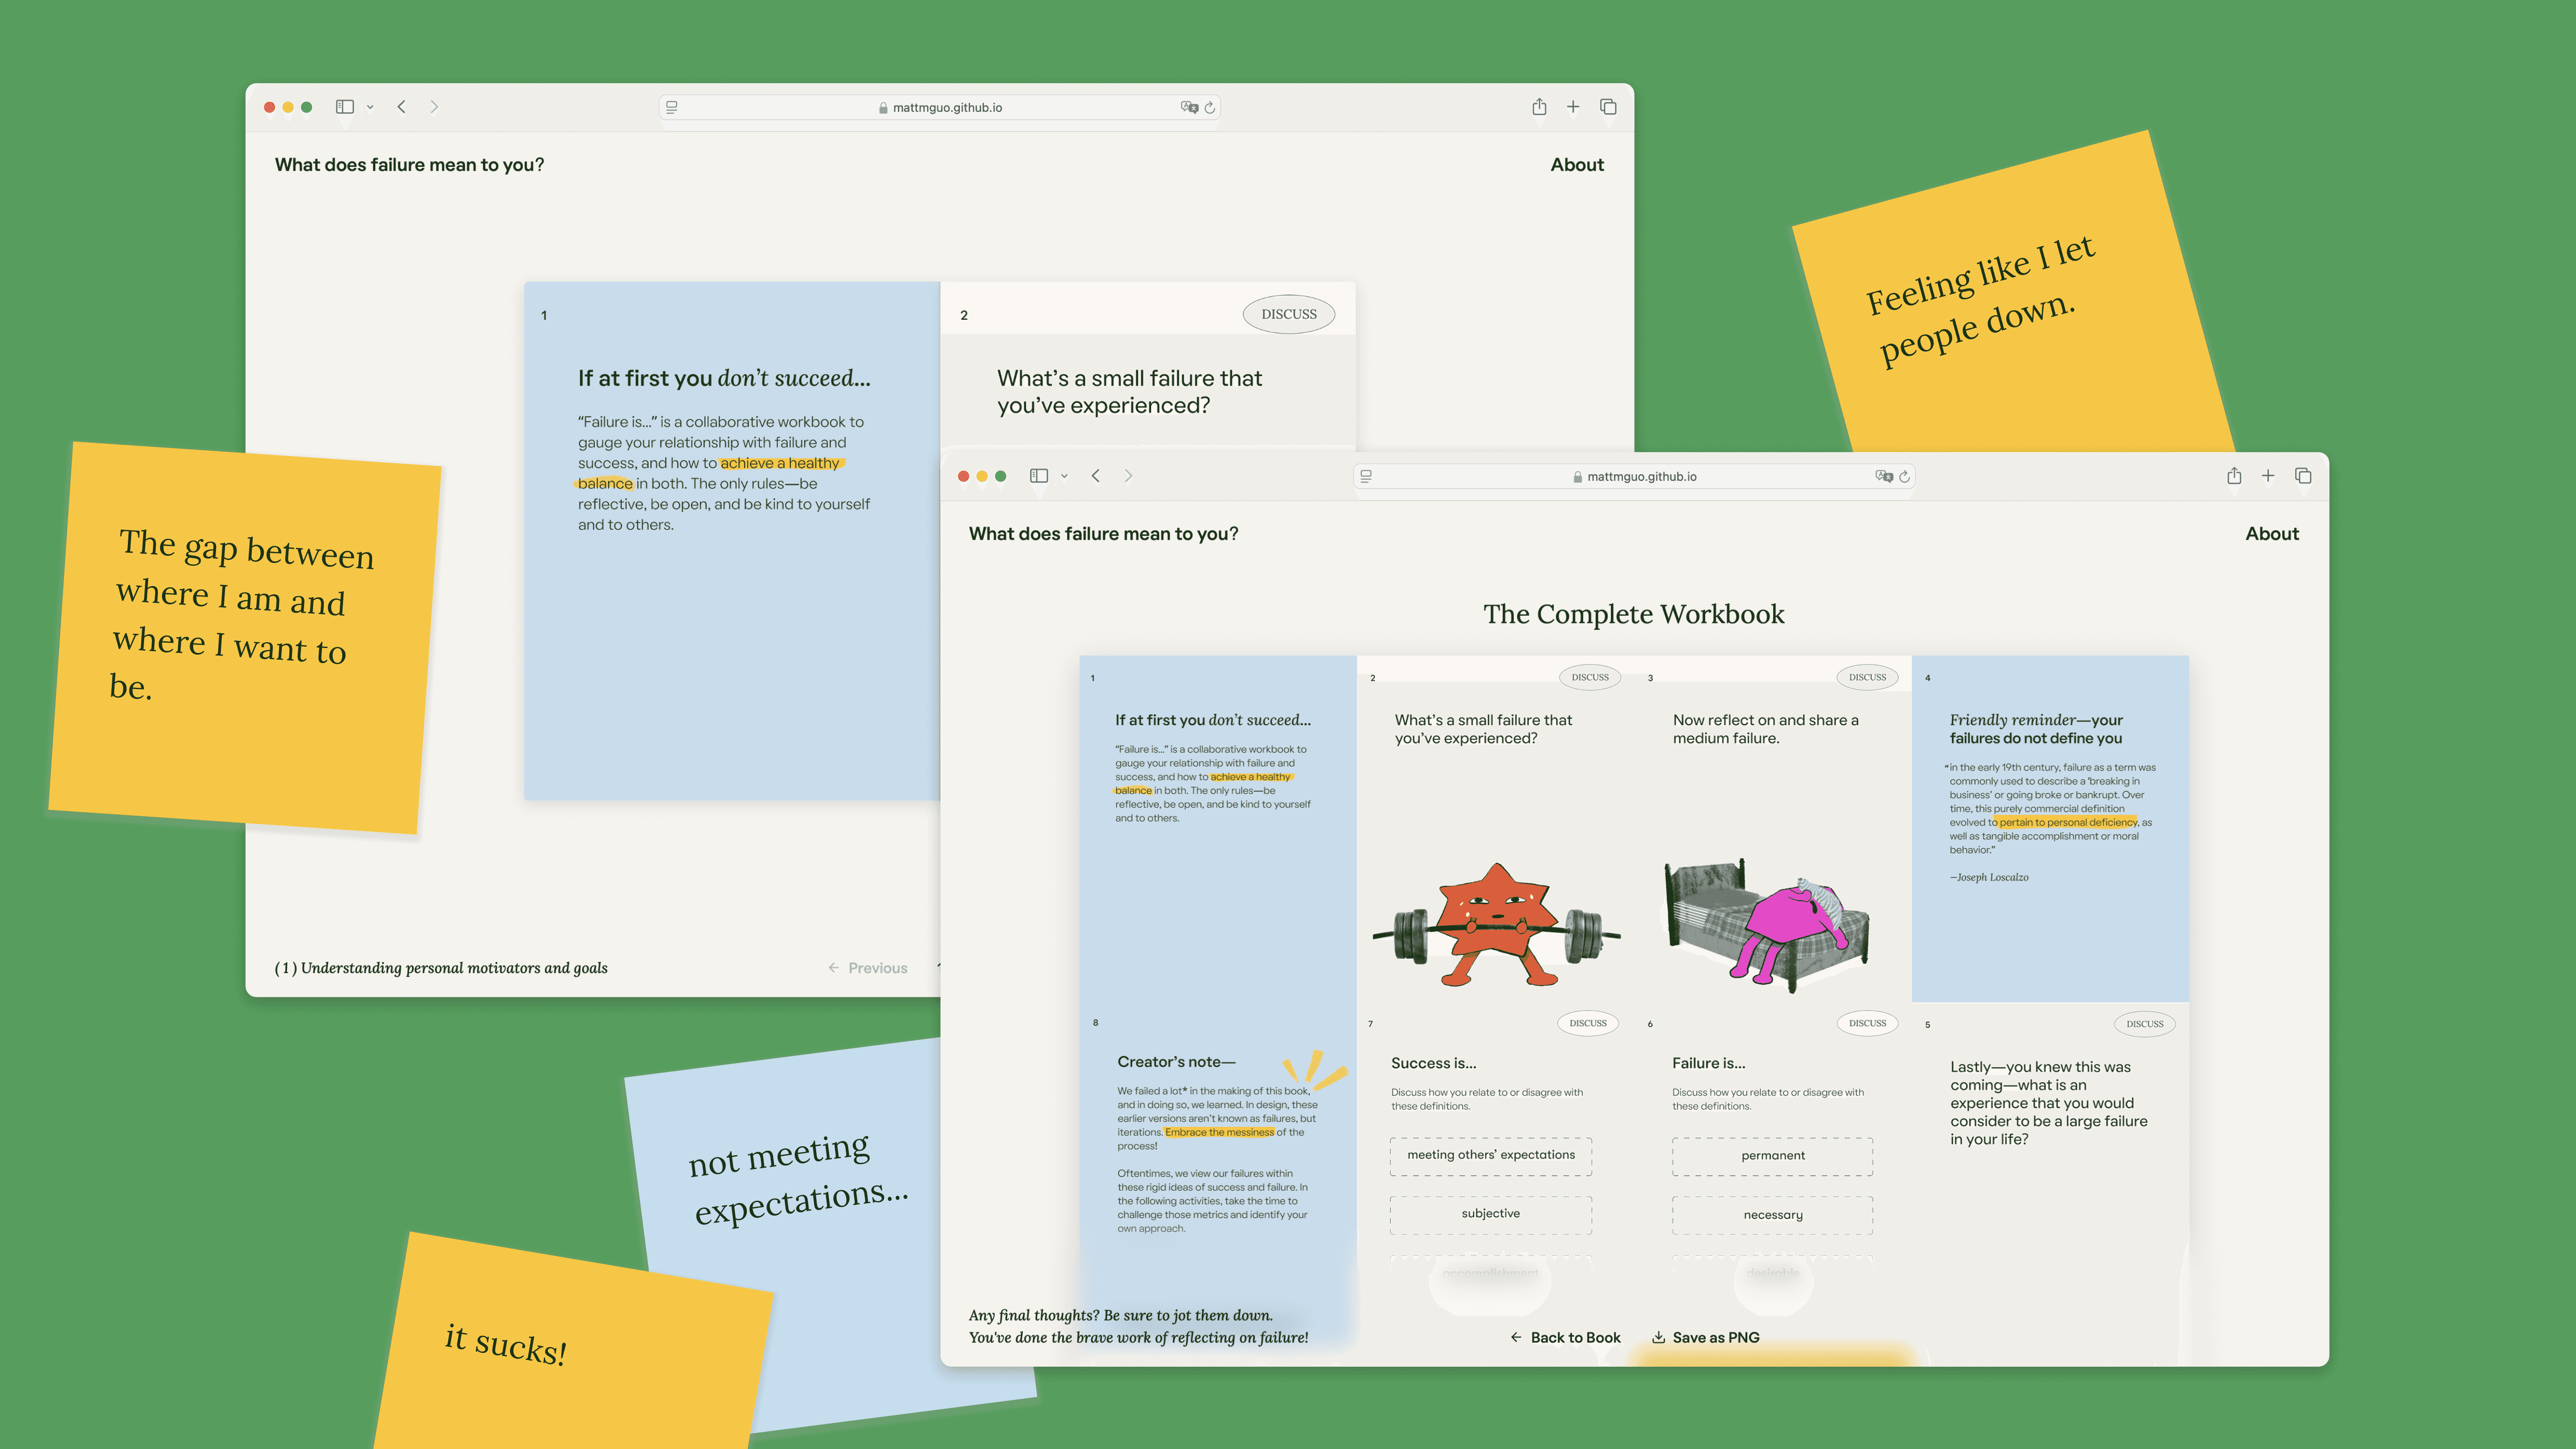
Task: Toggle the 'necessary' failure option
Action: coord(1772,1215)
